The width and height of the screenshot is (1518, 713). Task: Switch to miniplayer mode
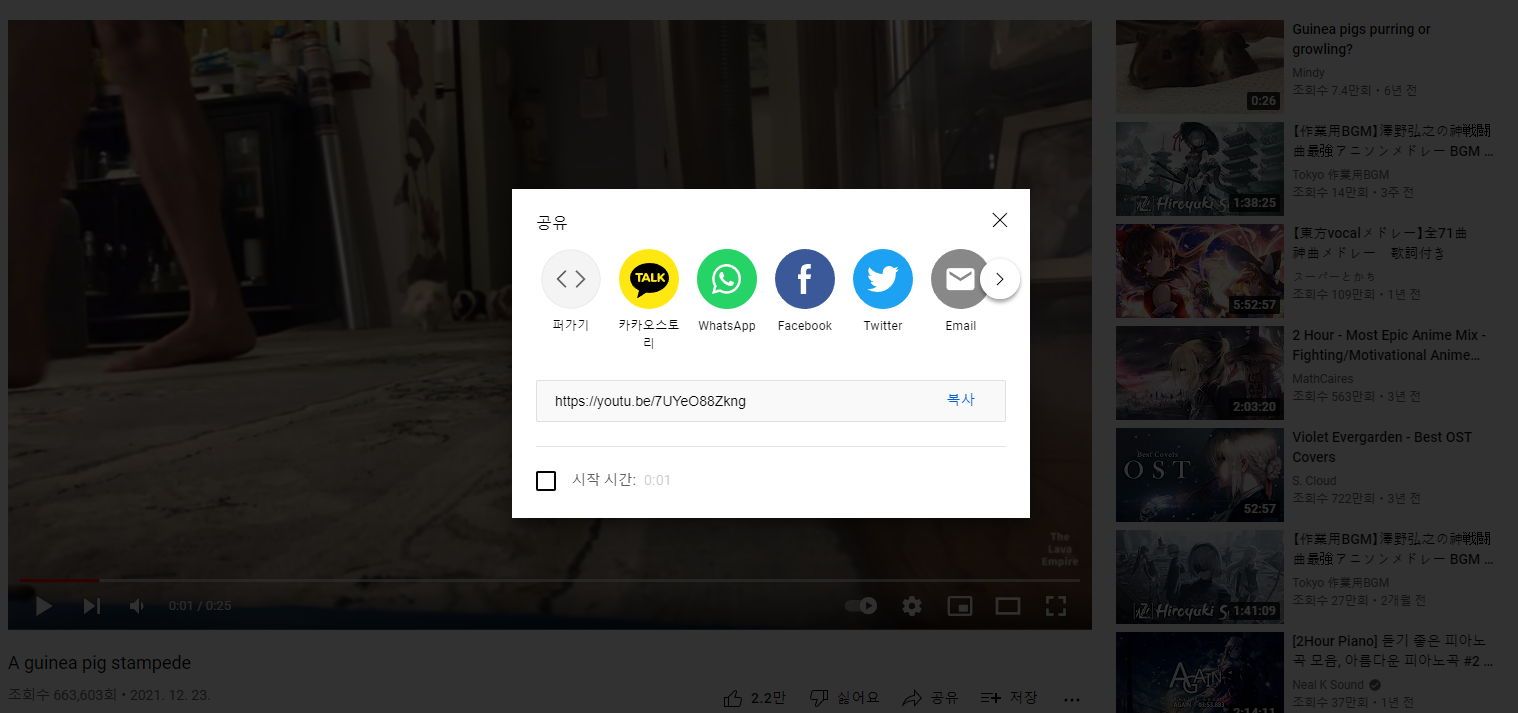pyautogui.click(x=960, y=606)
